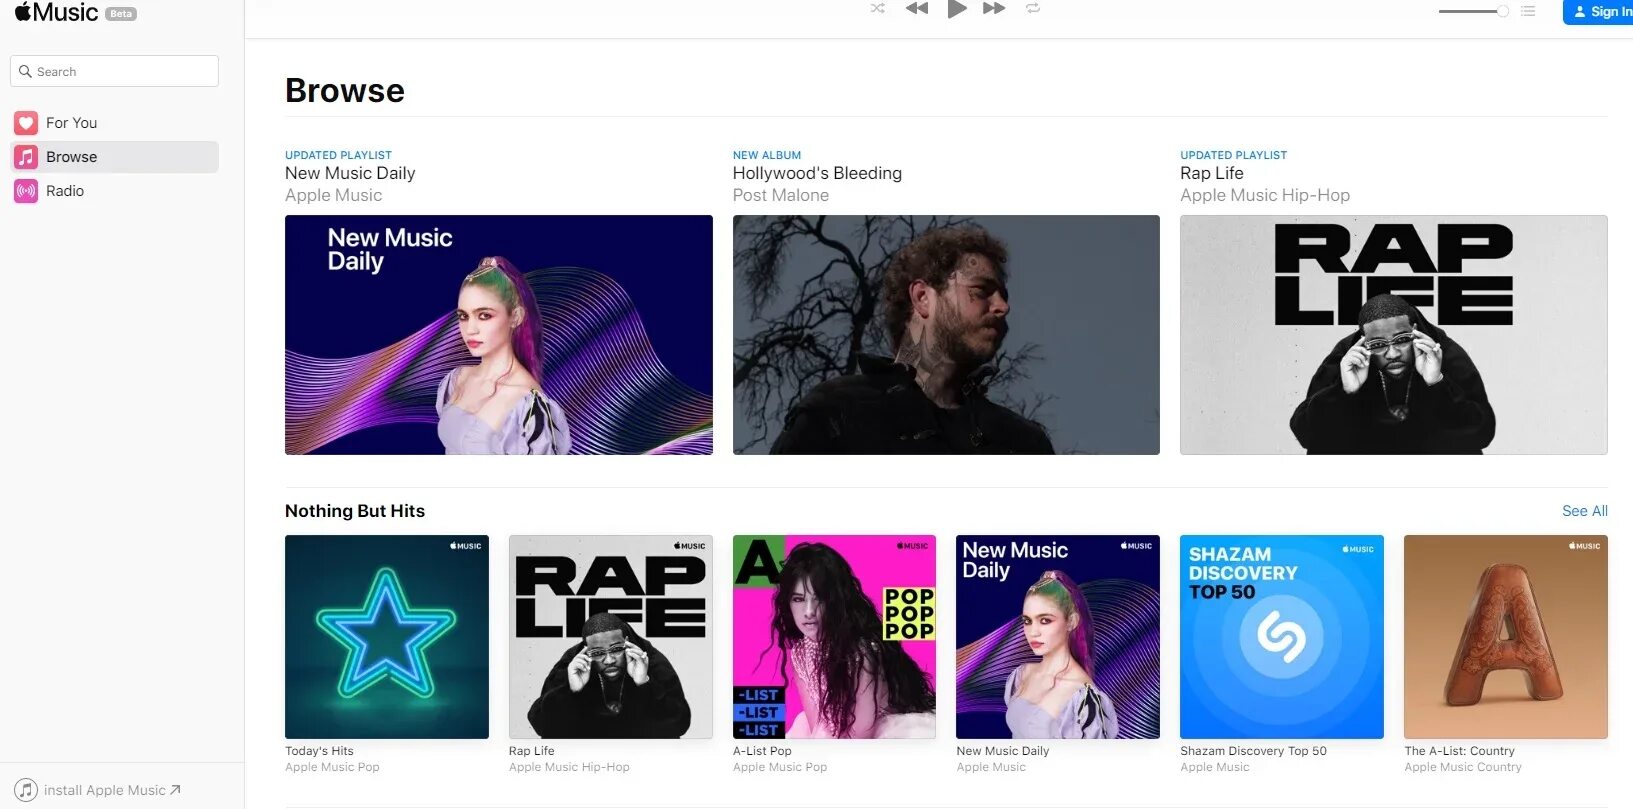The image size is (1633, 809).
Task: Click Apple Music Hip-Hop under featured Rap Life
Action: pos(1265,195)
